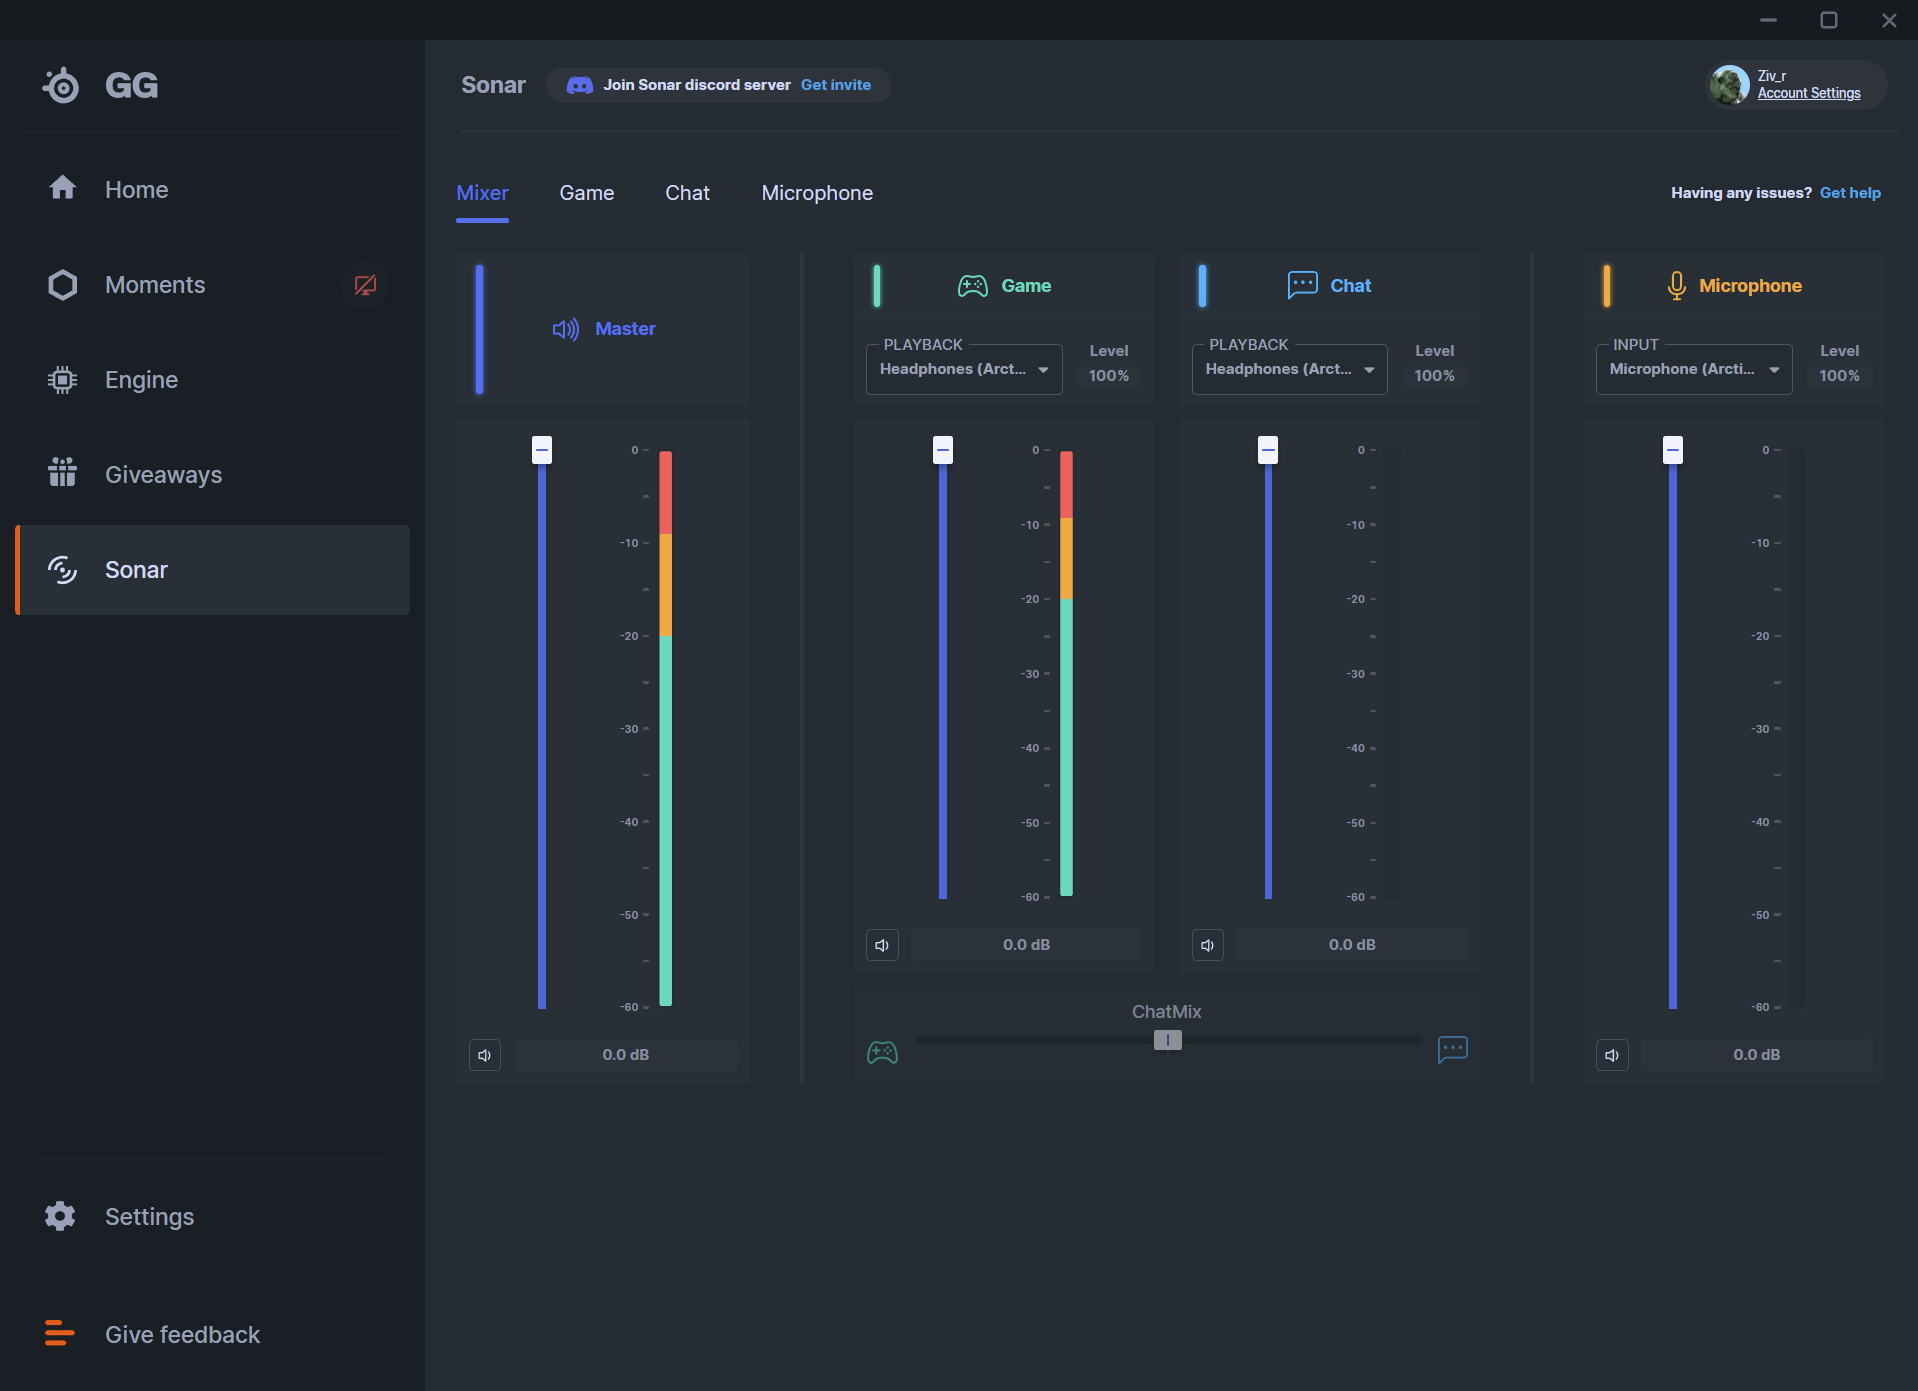Open Engine chip icon in sidebar
Image resolution: width=1918 pixels, height=1391 pixels.
click(63, 380)
